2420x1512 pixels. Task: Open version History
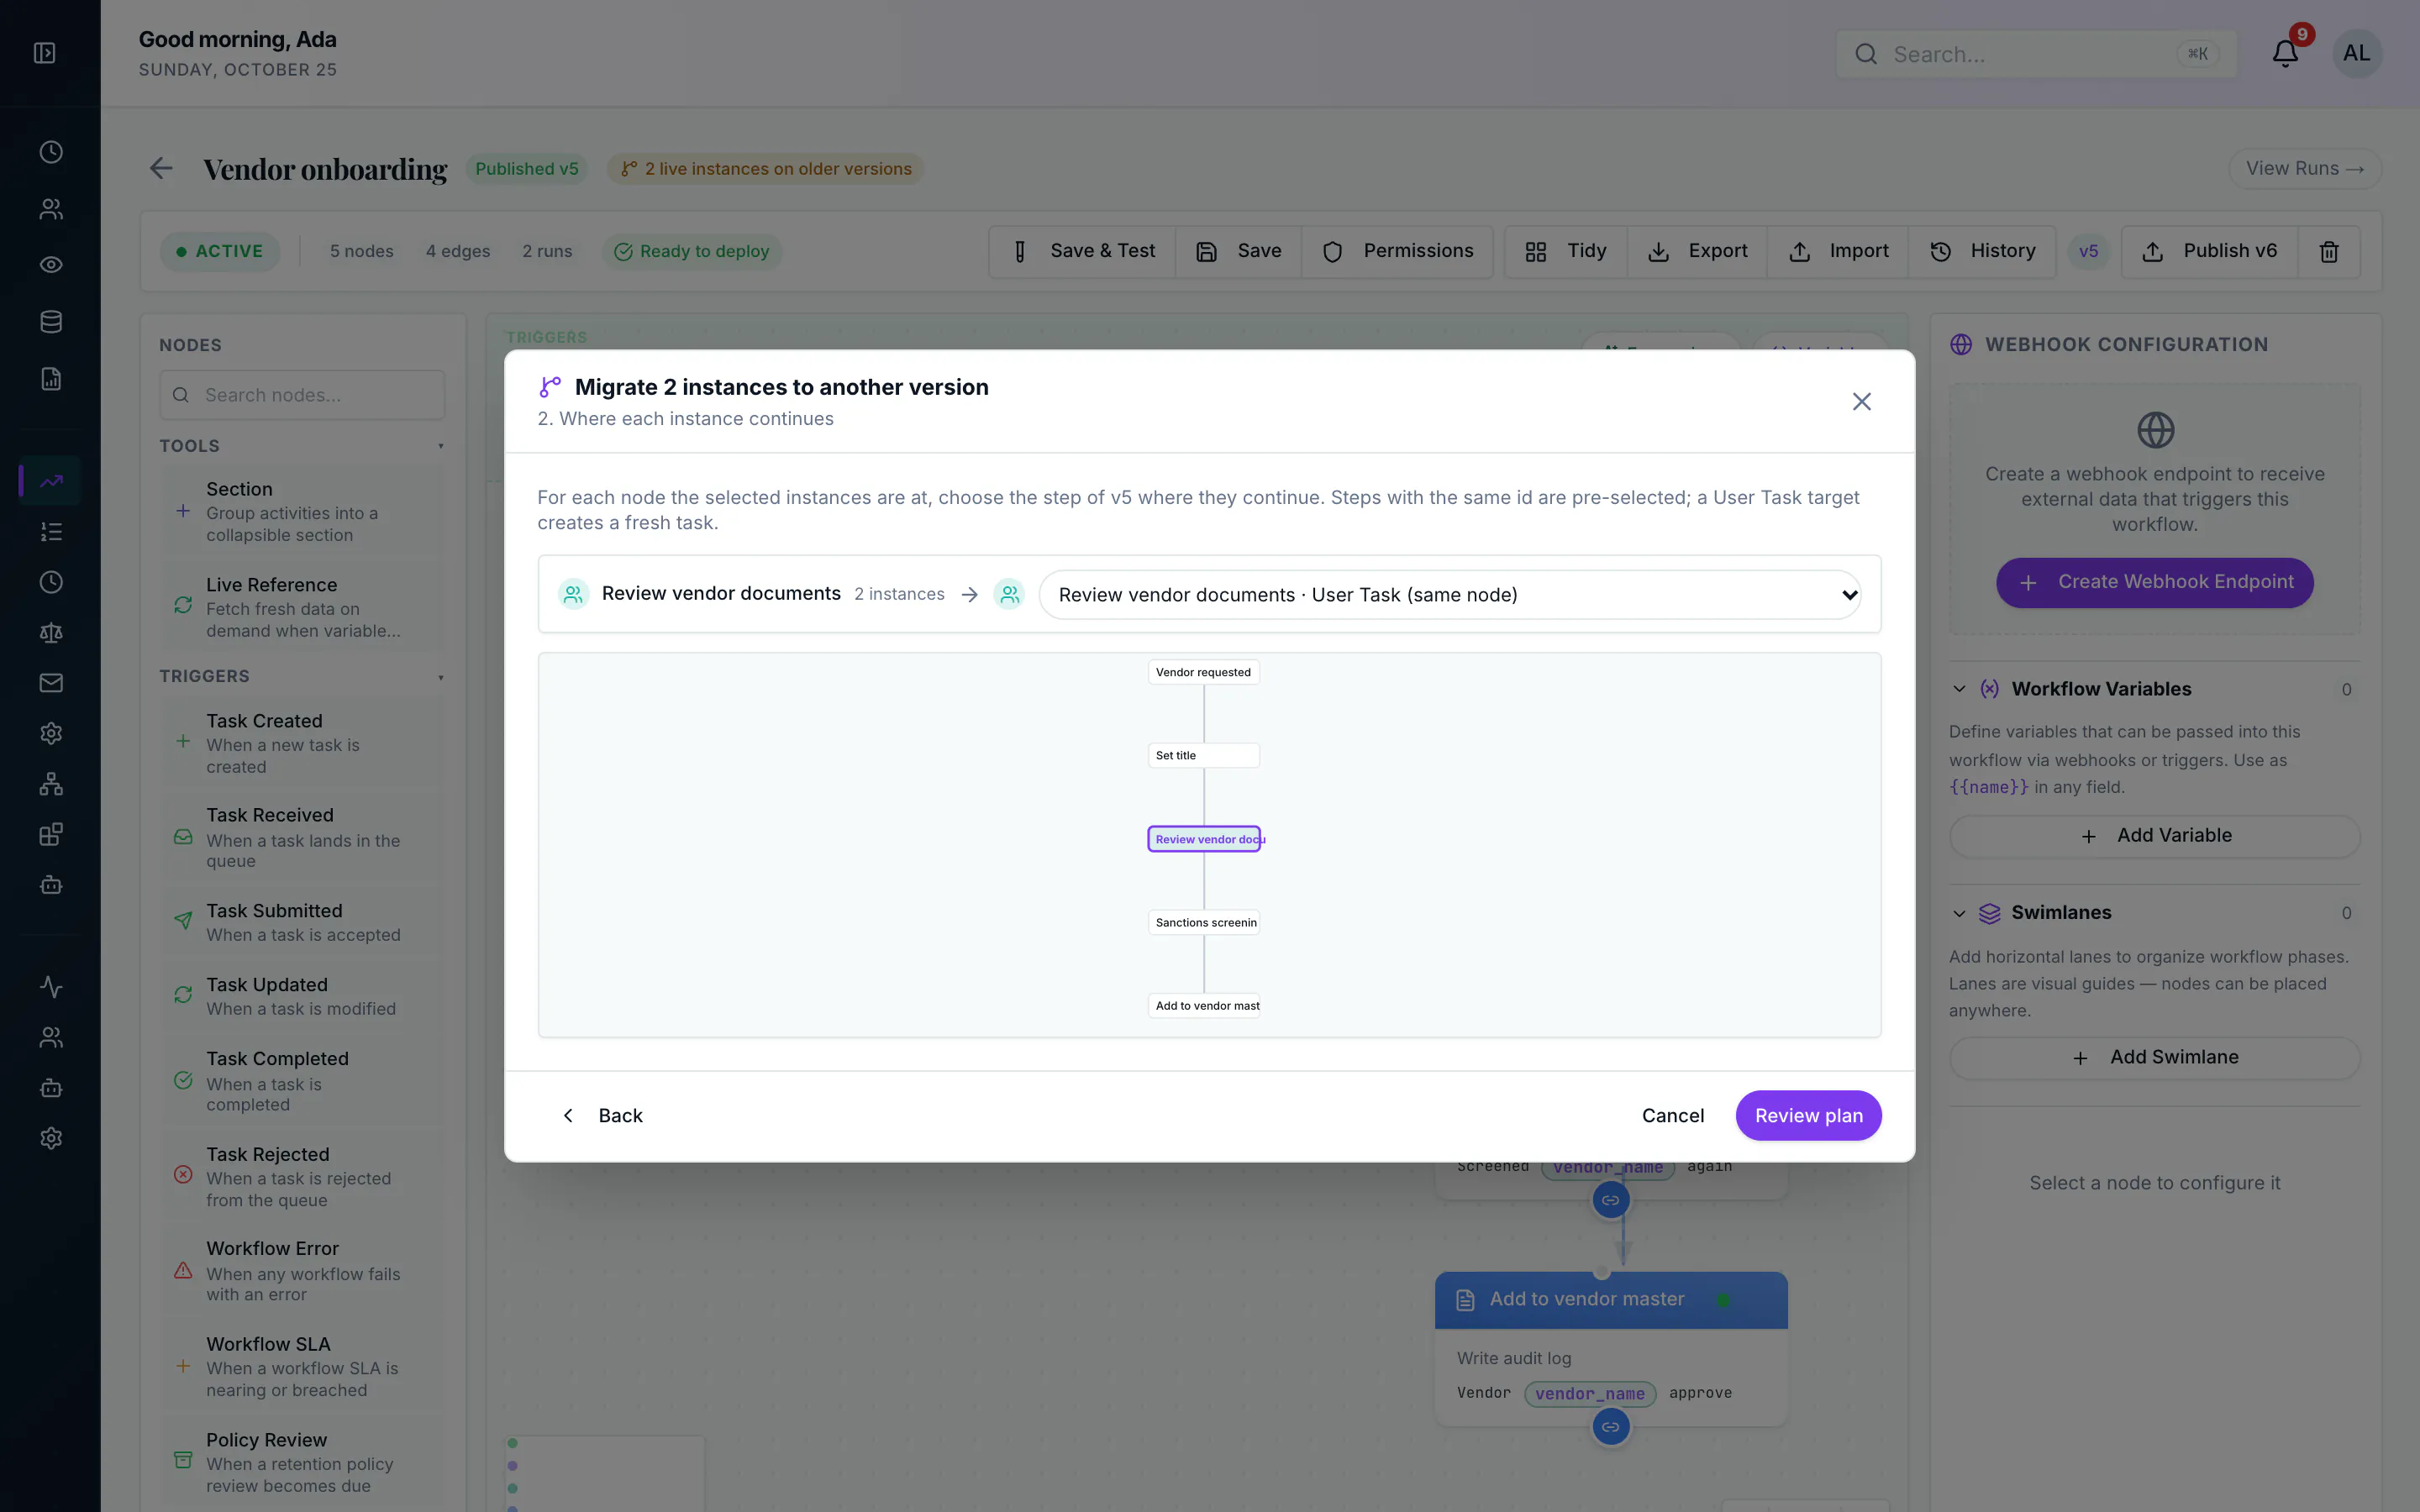pyautogui.click(x=1982, y=251)
